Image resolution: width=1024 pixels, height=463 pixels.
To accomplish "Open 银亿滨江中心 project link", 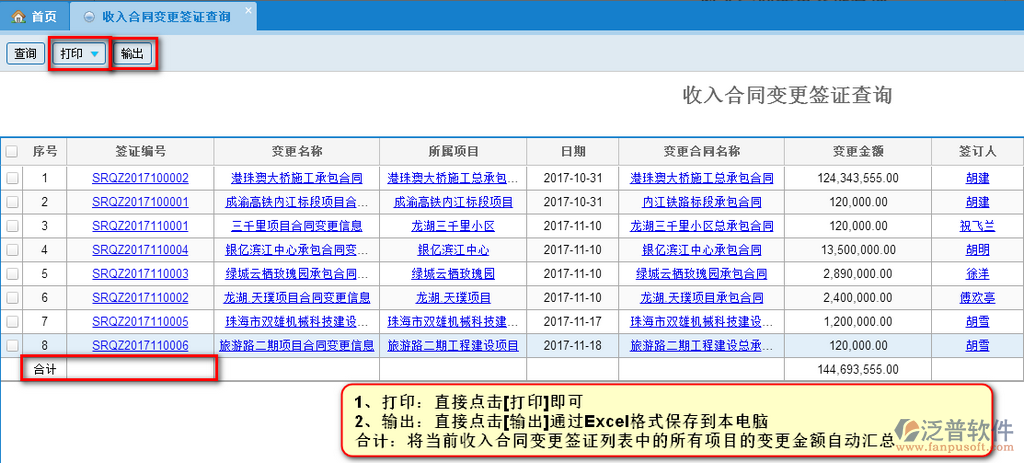I will tap(453, 250).
